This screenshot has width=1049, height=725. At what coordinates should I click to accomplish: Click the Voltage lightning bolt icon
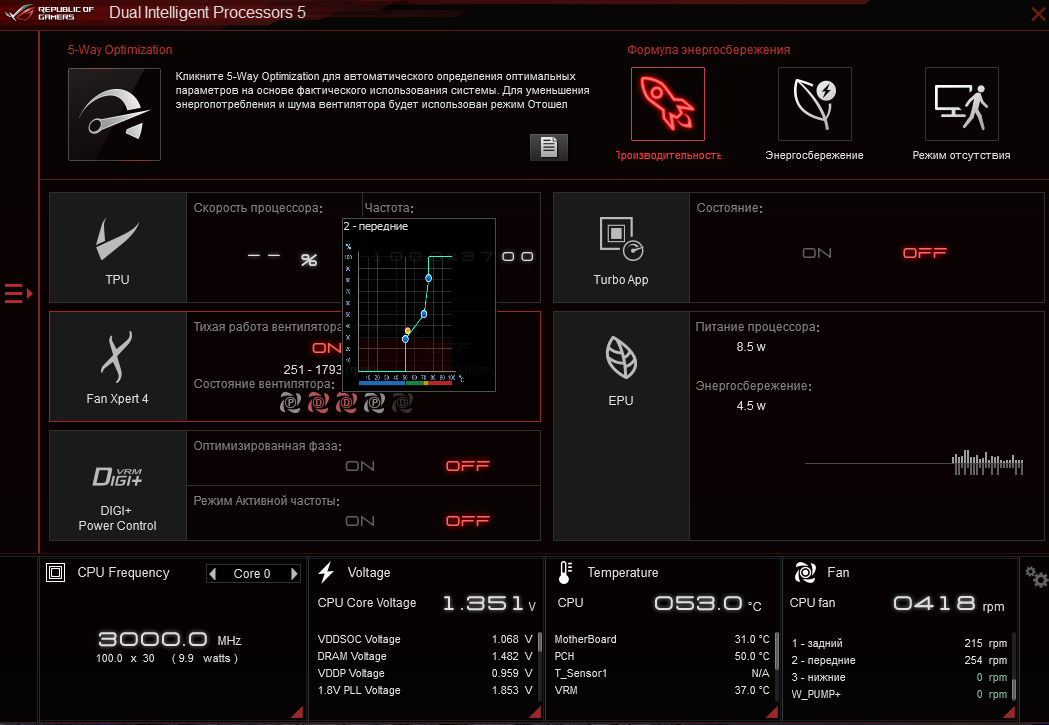pos(326,573)
